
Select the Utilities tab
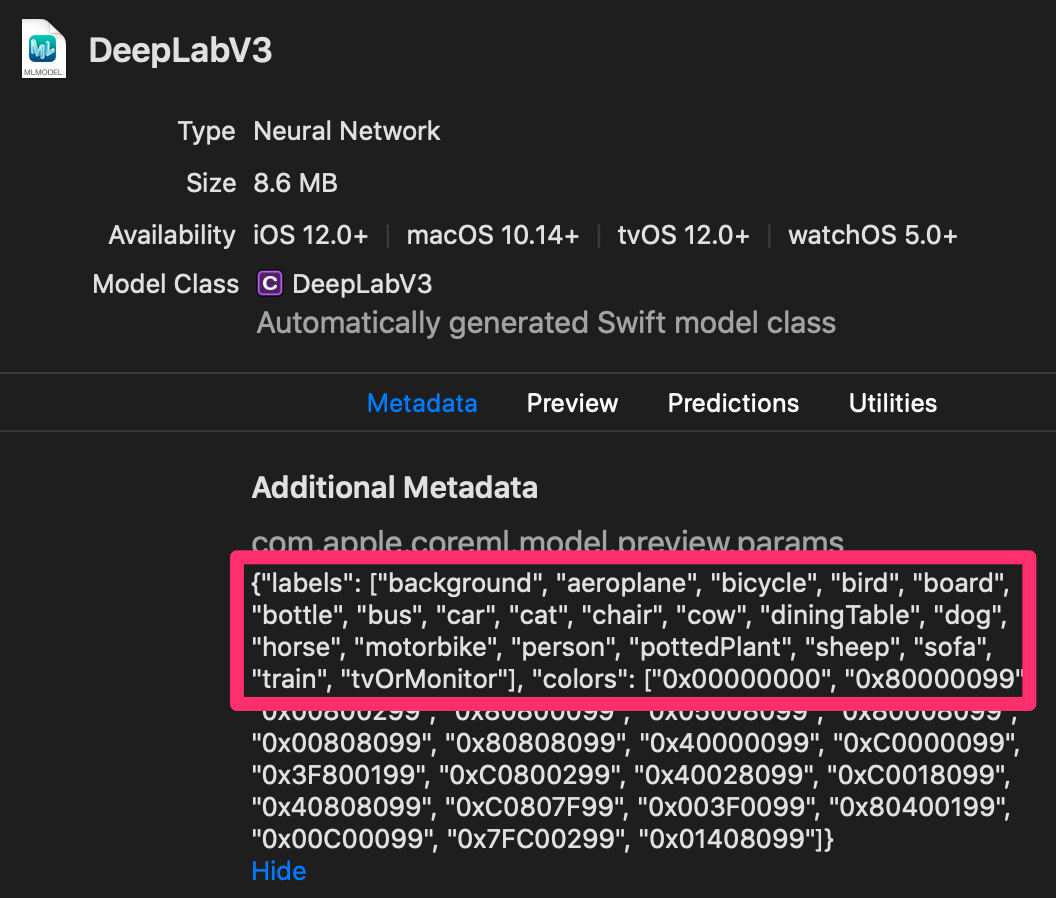pyautogui.click(x=893, y=402)
